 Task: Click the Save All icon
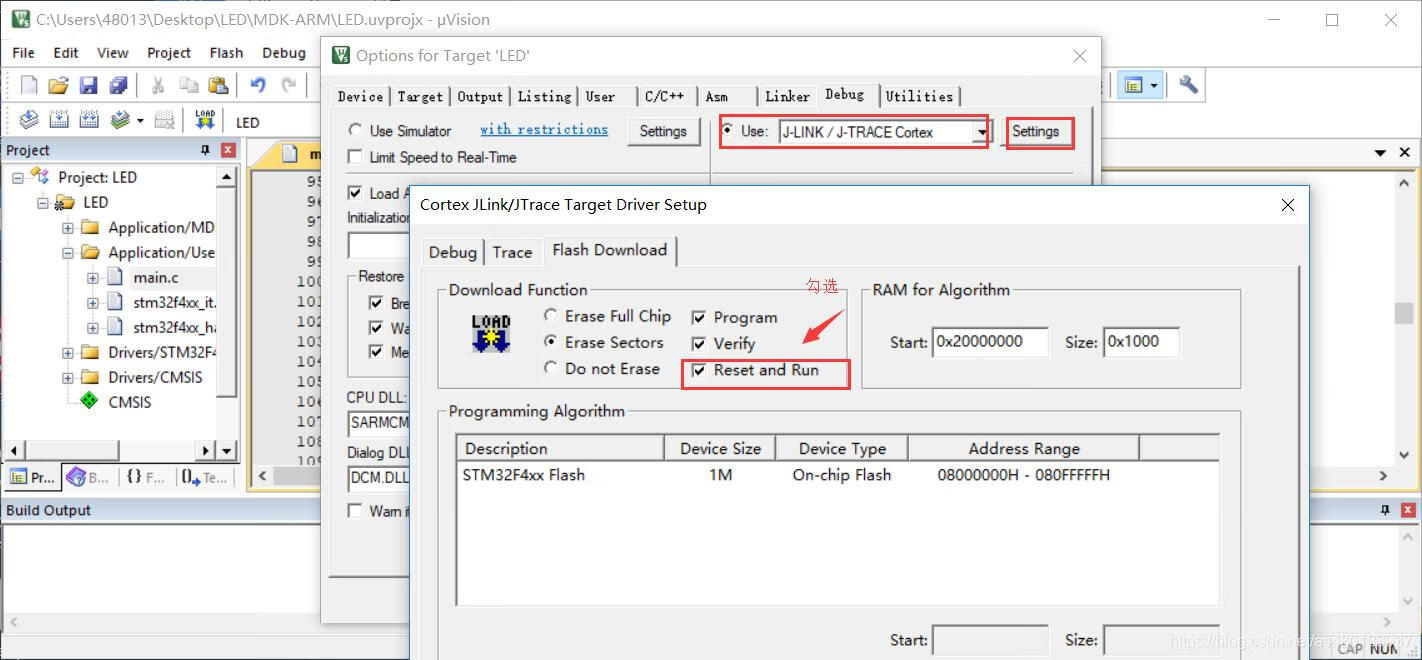coord(118,86)
